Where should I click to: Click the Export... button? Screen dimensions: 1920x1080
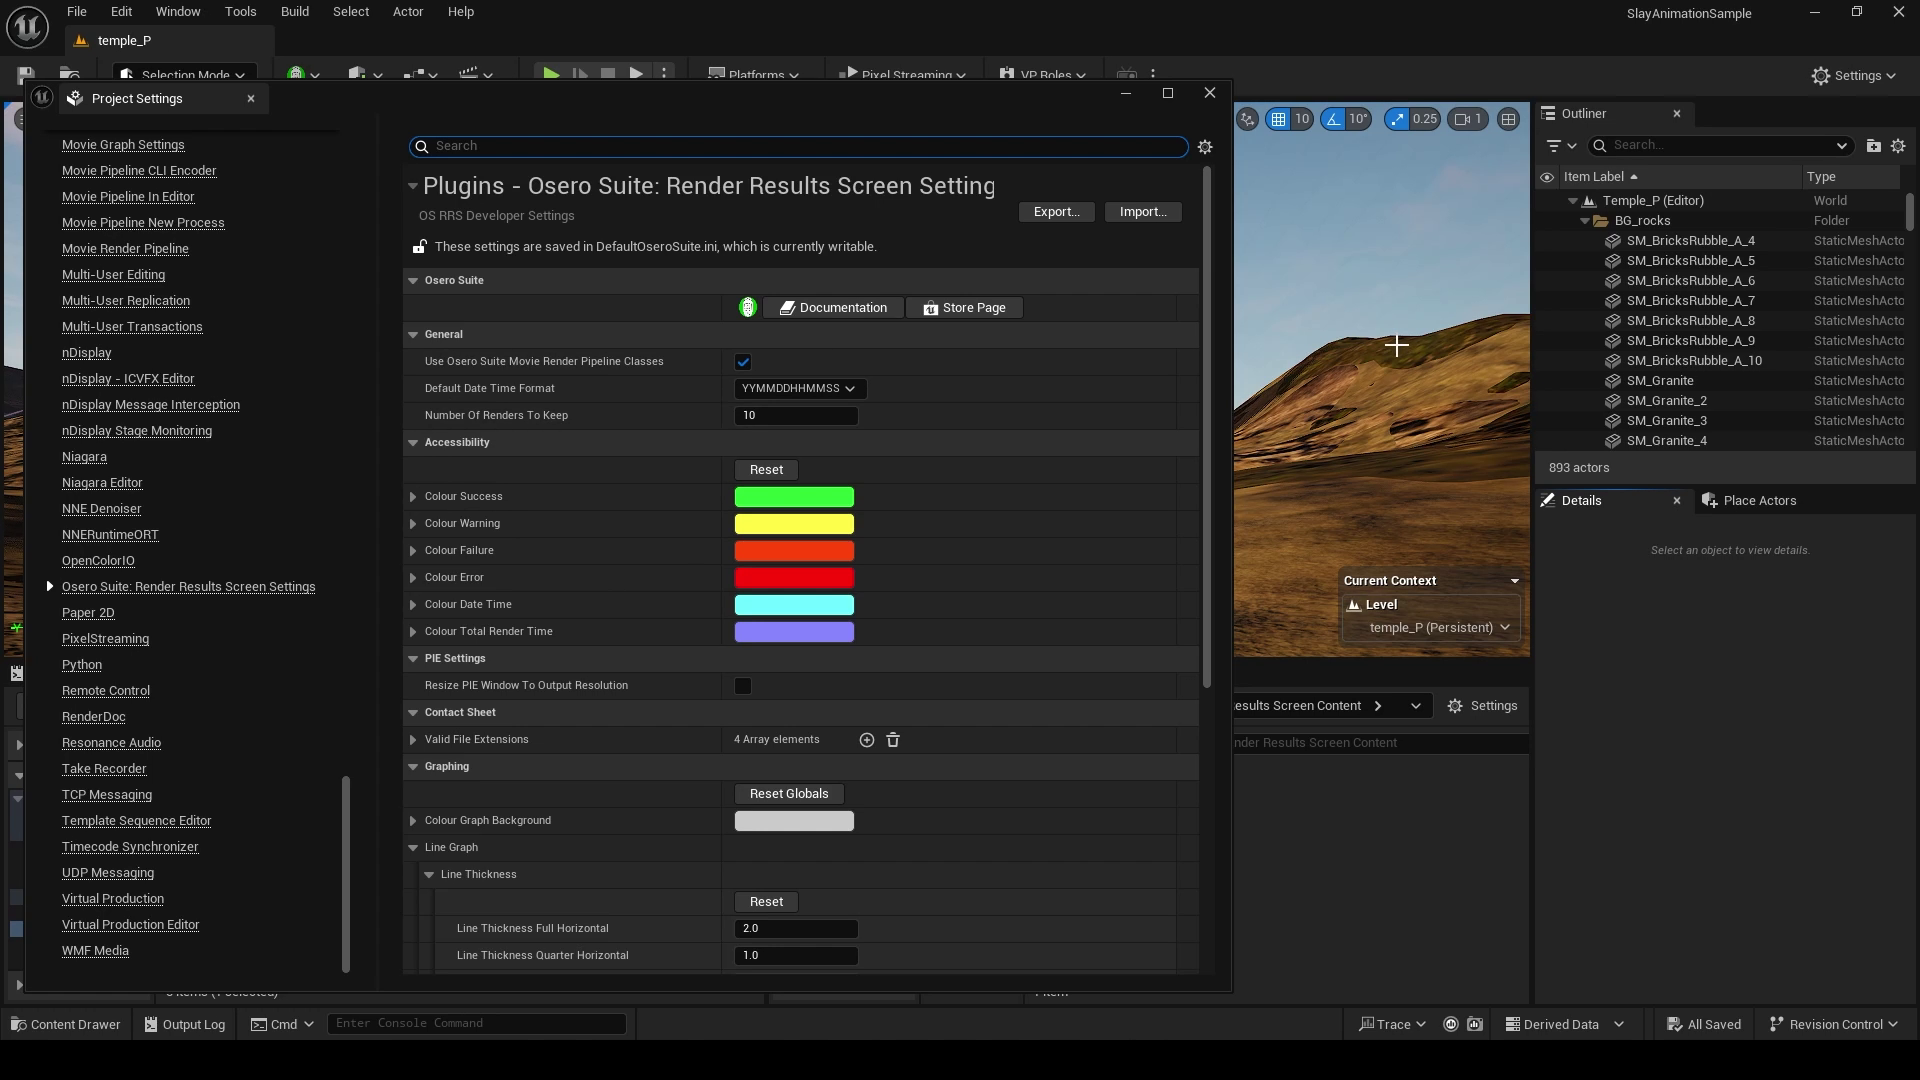[1056, 212]
